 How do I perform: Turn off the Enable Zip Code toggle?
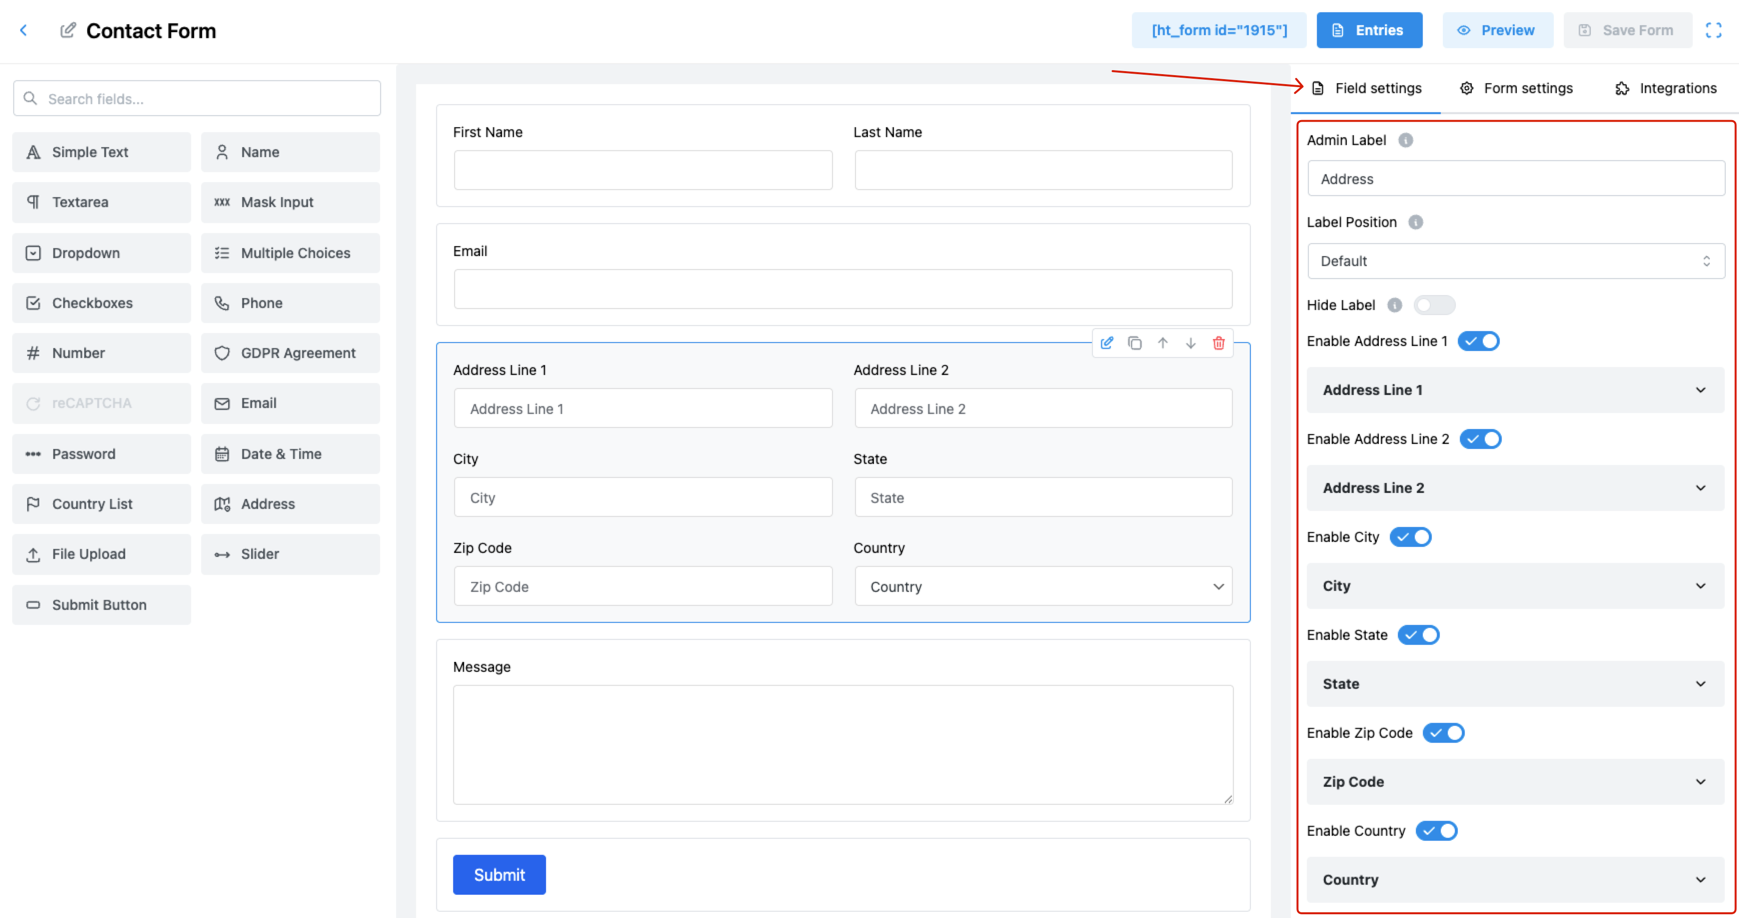[x=1444, y=733]
